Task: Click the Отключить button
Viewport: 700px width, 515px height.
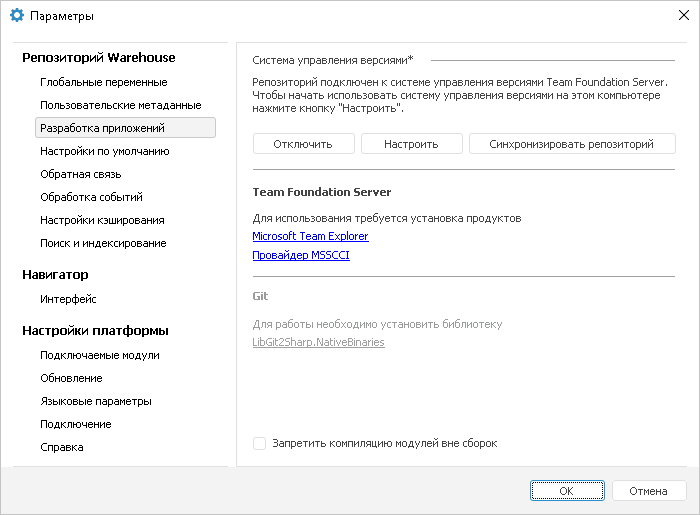Action: click(x=304, y=144)
